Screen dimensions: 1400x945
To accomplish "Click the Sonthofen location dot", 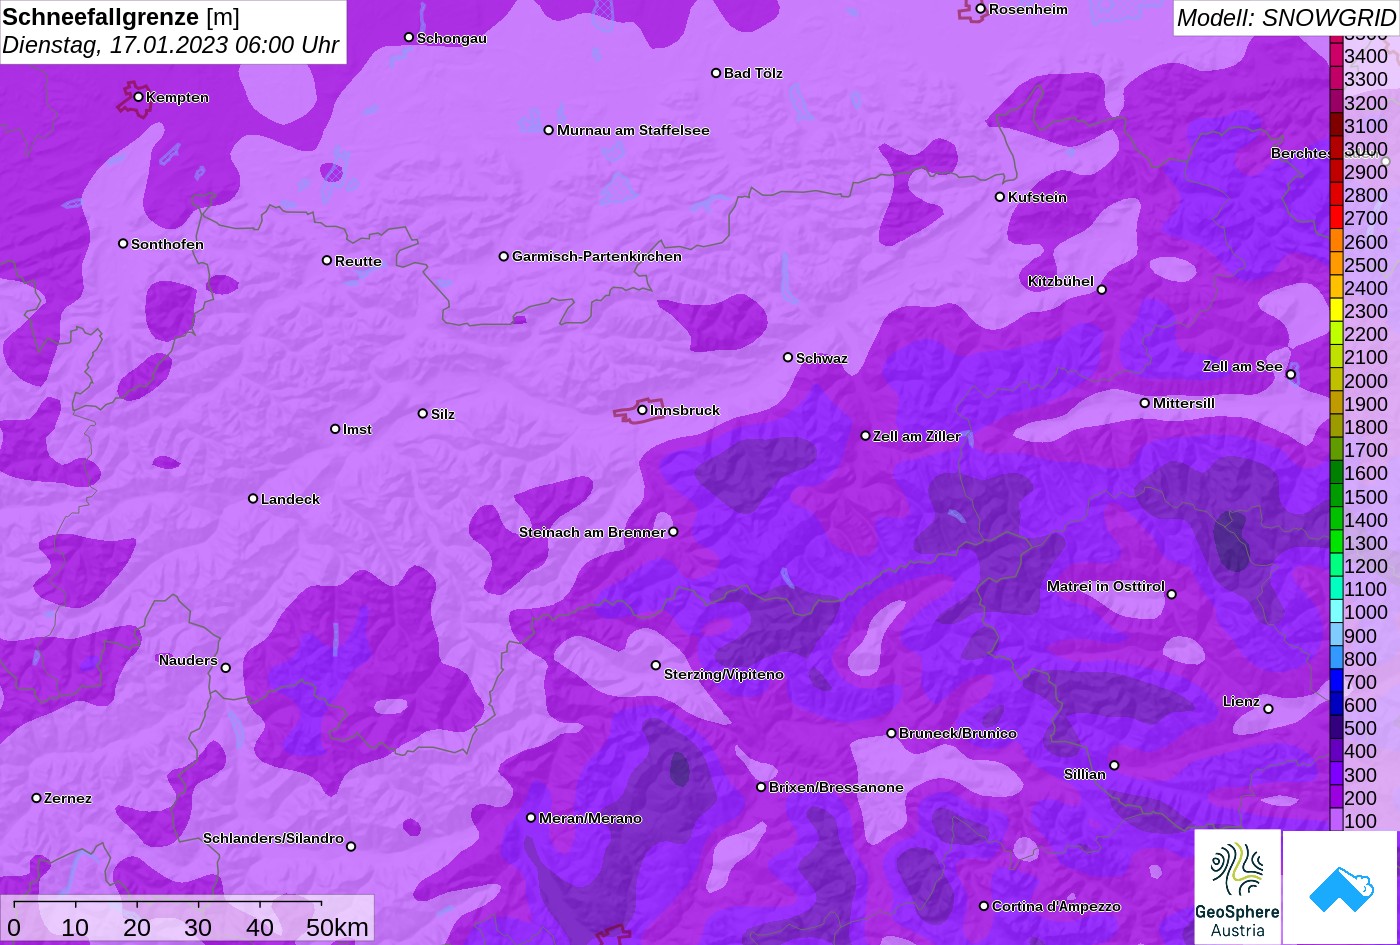I will (123, 243).
